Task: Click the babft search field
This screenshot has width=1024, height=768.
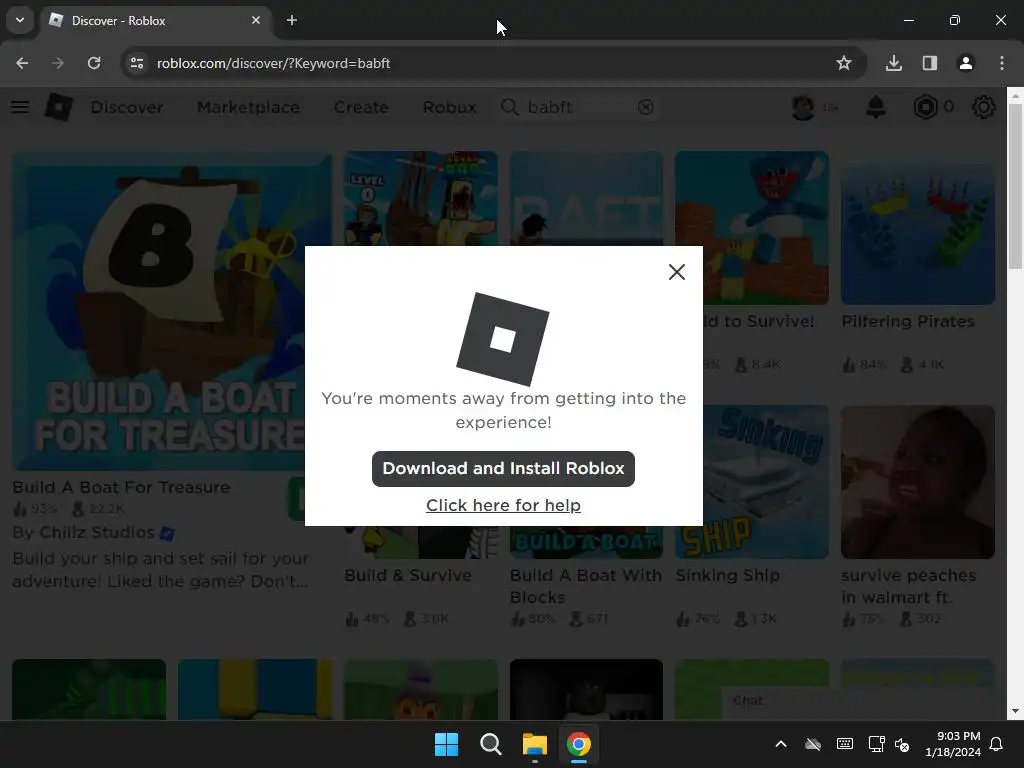Action: coord(579,107)
